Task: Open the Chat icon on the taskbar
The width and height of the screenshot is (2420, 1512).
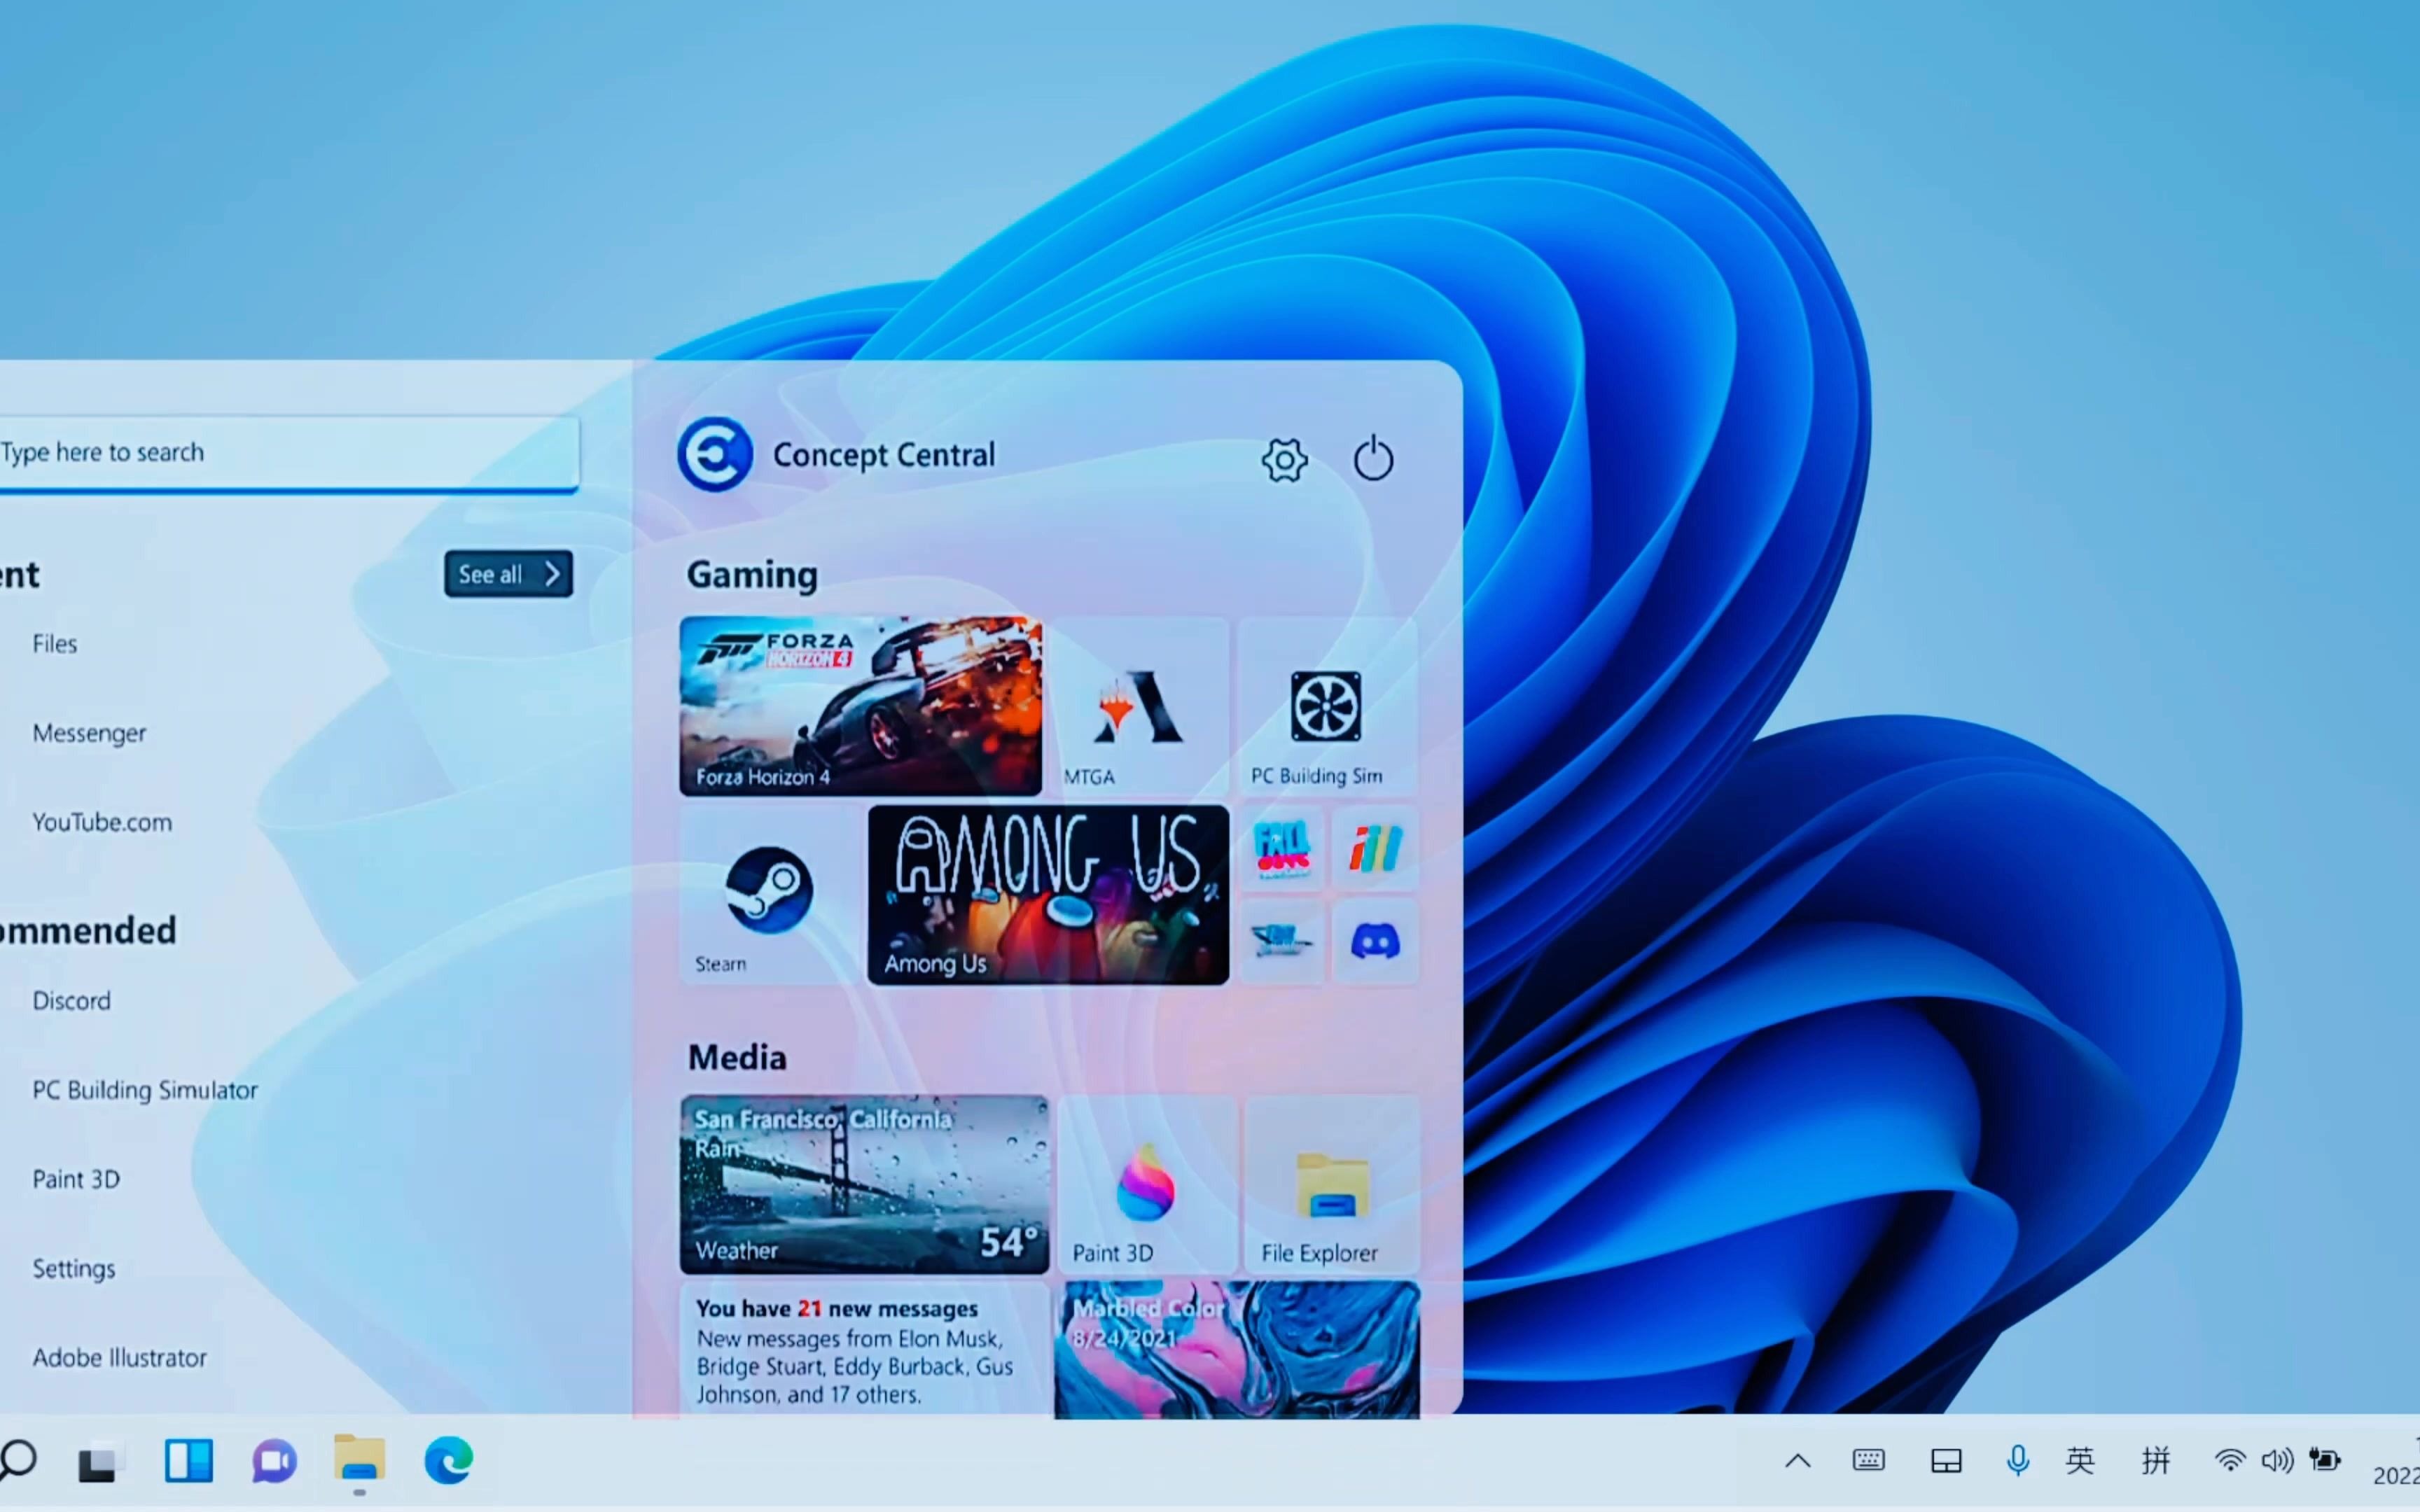Action: pos(274,1462)
